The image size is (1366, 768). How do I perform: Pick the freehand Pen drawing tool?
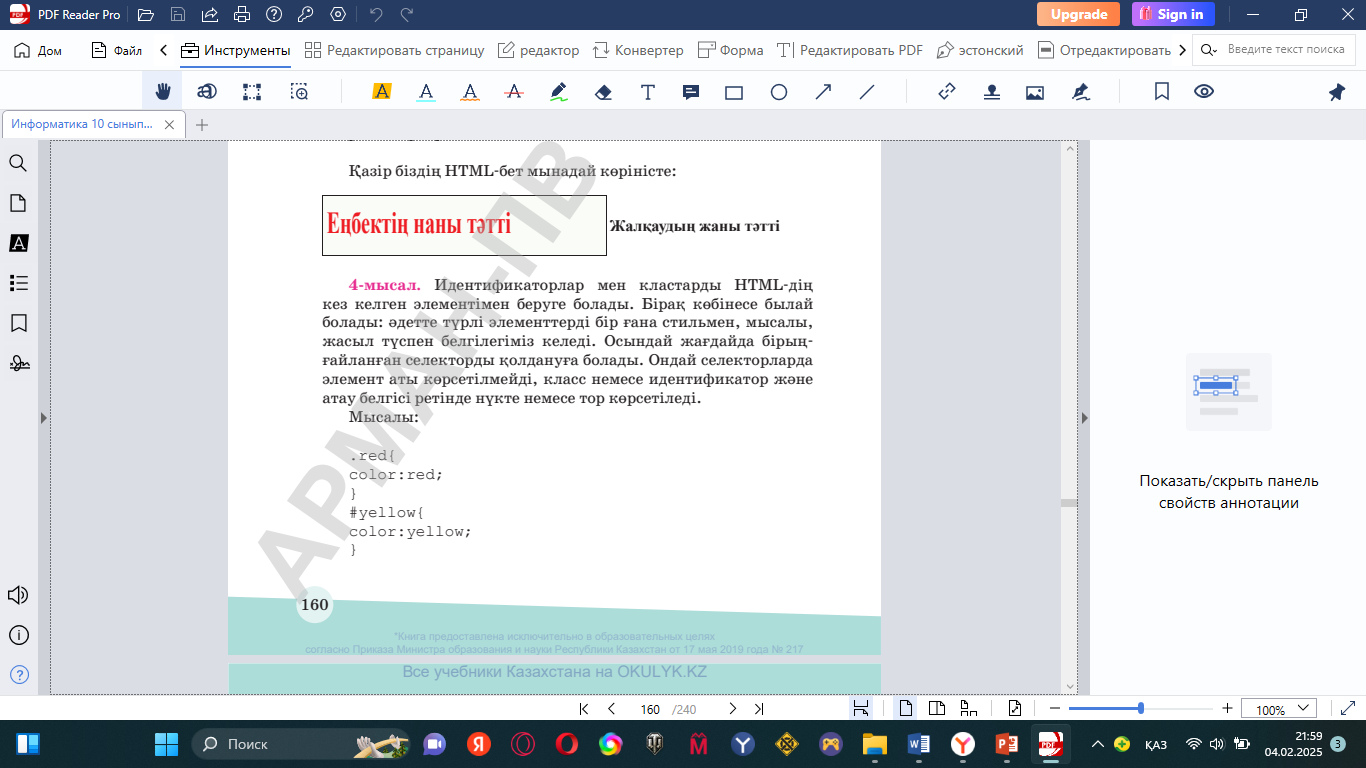click(559, 92)
